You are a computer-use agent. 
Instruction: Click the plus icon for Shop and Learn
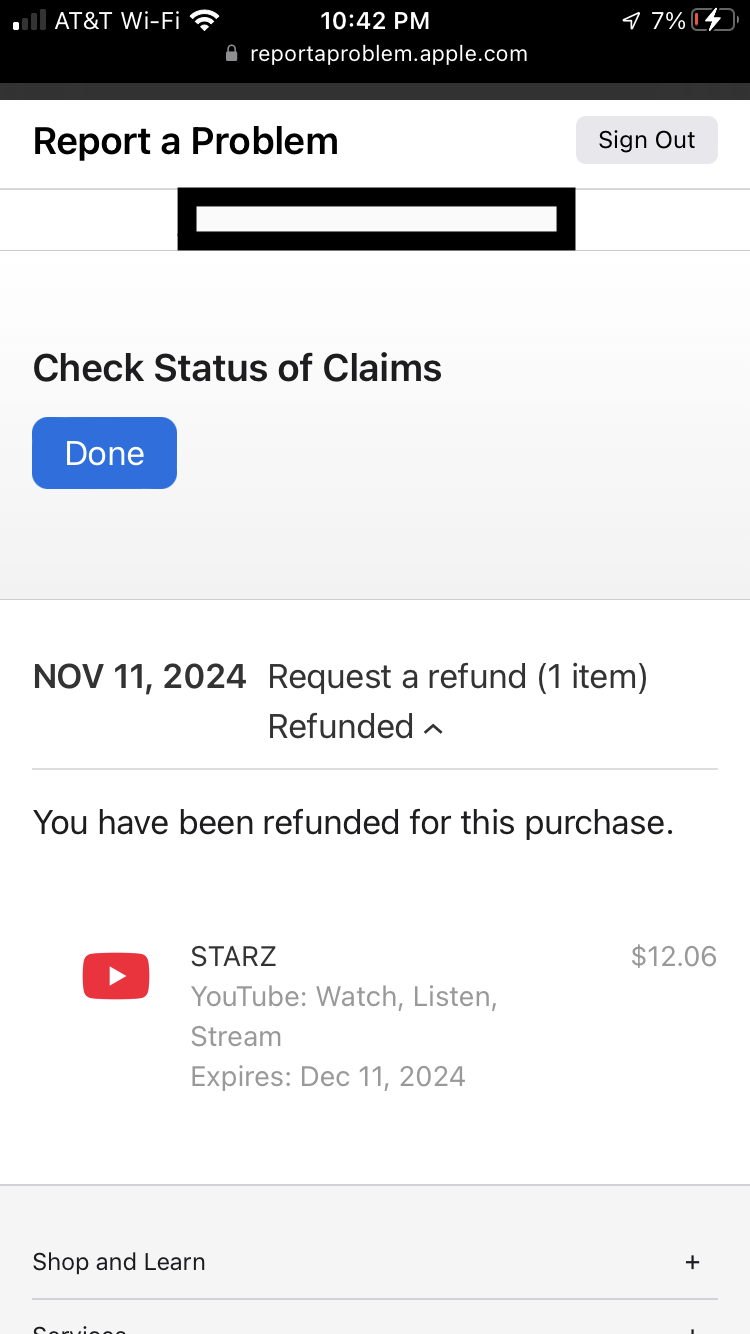pyautogui.click(x=692, y=1262)
